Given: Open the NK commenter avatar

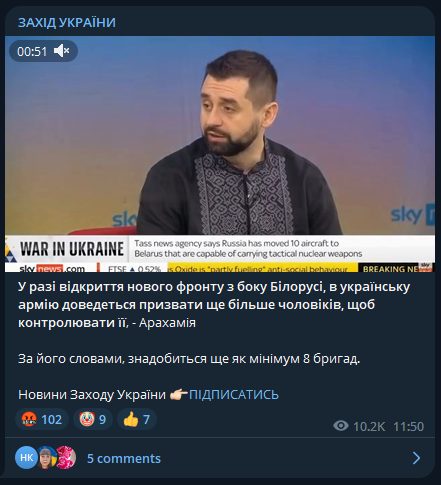Looking at the screenshot, I should click(x=27, y=457).
